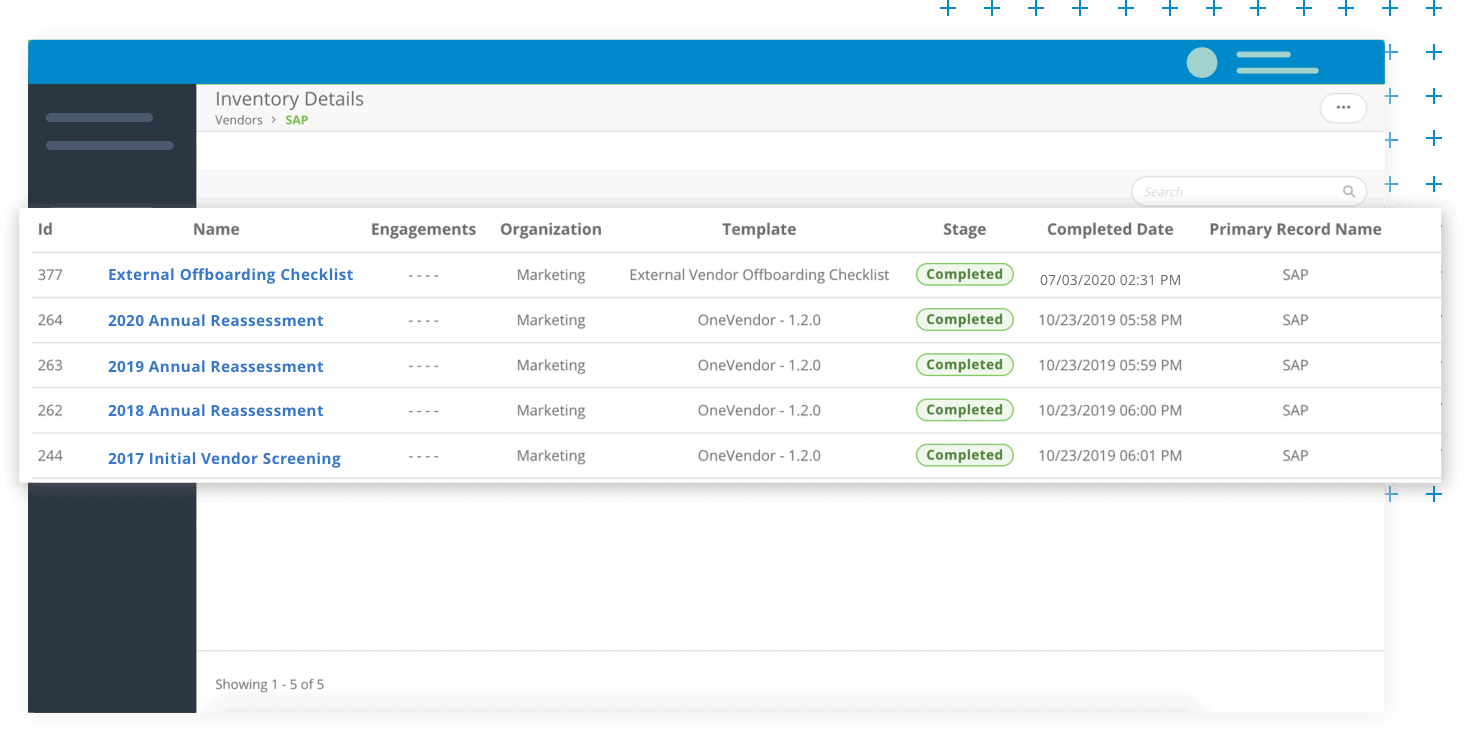Sort by the Template column header

759,229
